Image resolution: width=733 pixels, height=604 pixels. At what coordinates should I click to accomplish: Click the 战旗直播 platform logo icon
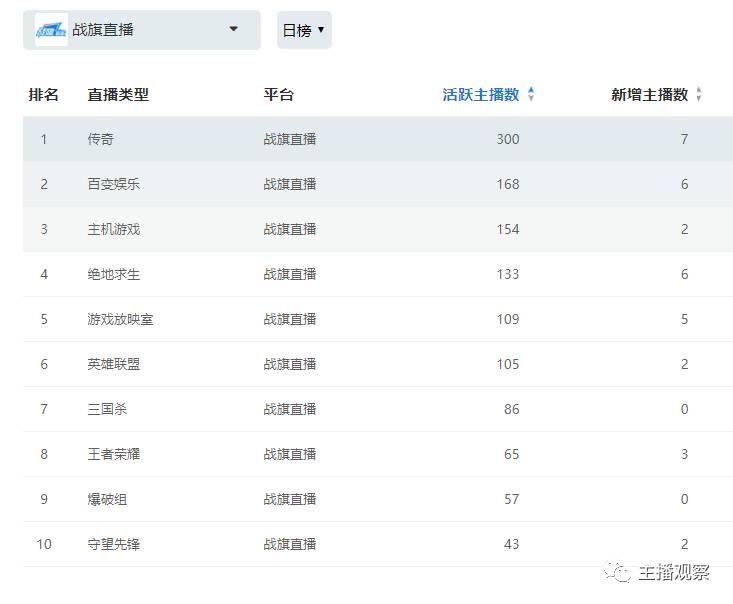point(51,30)
